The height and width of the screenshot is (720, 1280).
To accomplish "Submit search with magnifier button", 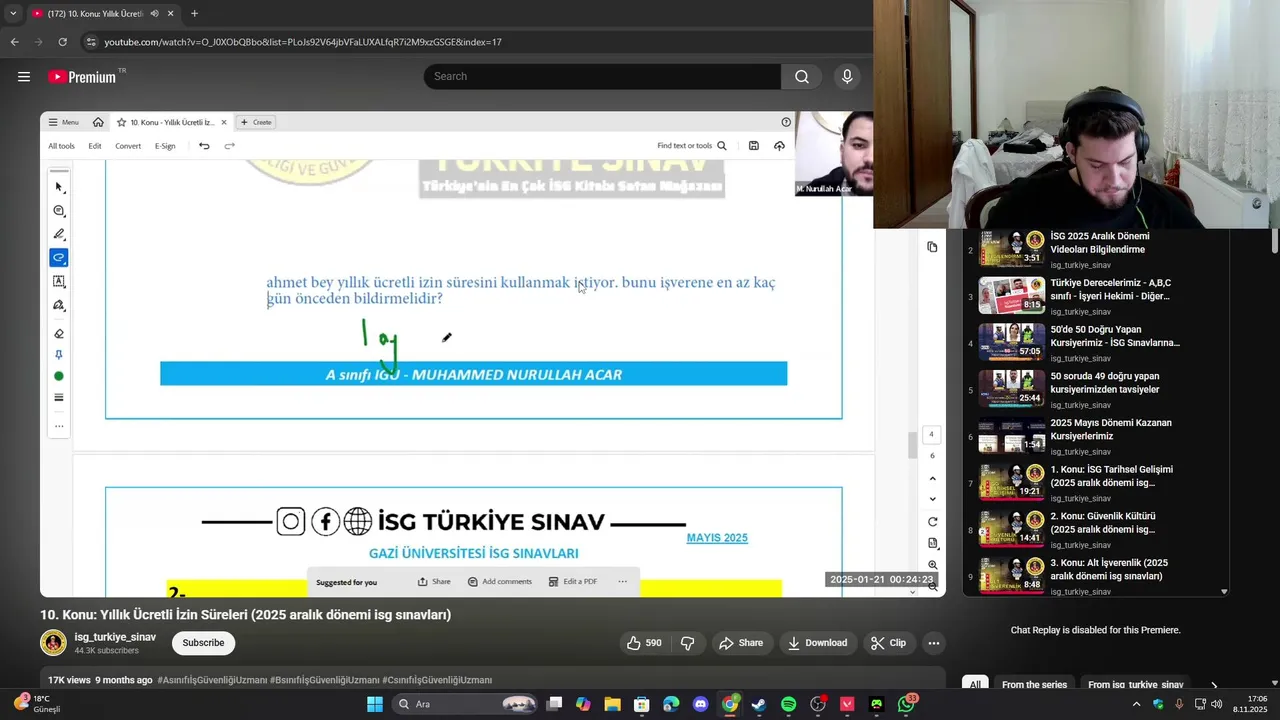I will point(802,77).
